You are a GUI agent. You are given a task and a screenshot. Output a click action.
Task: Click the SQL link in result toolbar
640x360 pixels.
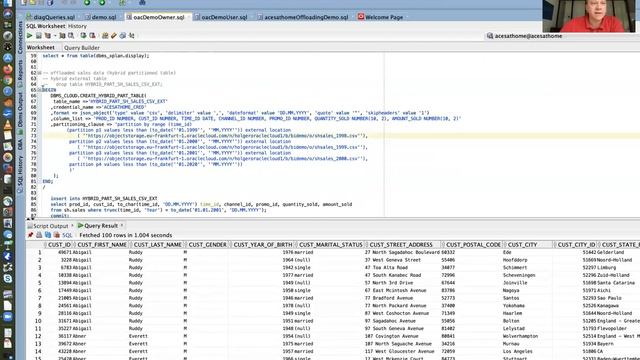point(67,236)
